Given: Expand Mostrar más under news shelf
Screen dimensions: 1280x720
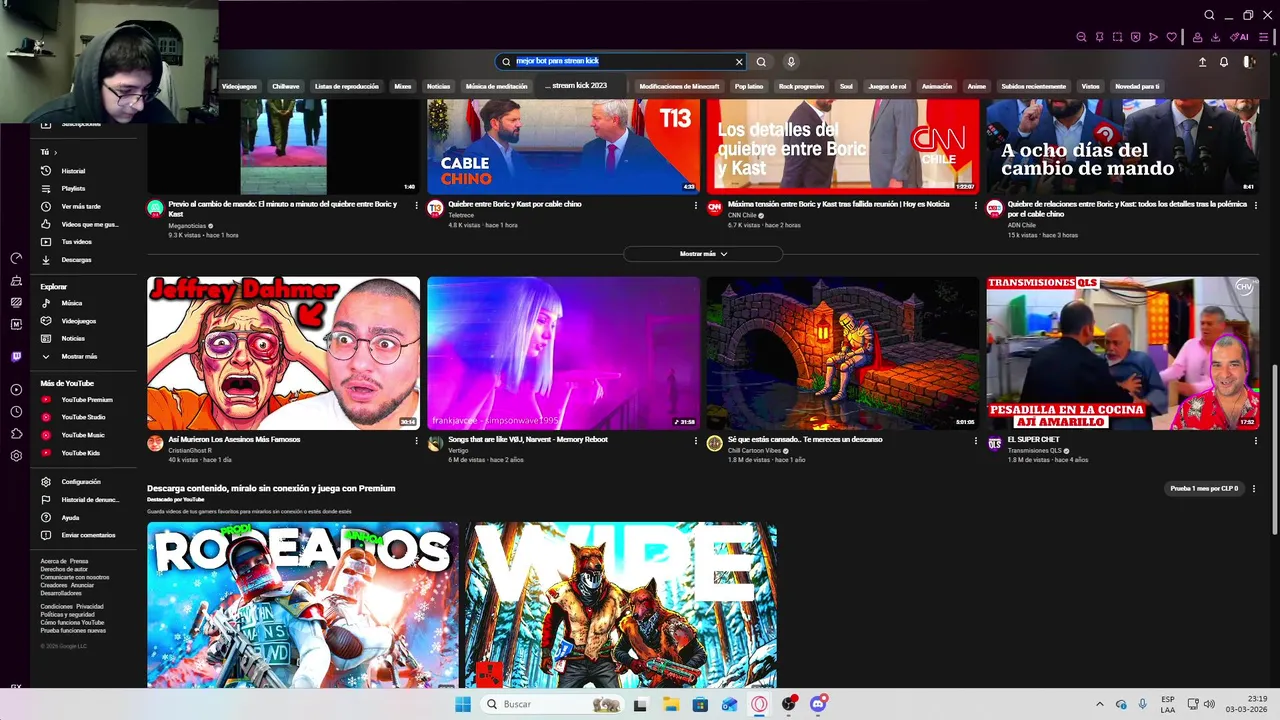Looking at the screenshot, I should (703, 254).
